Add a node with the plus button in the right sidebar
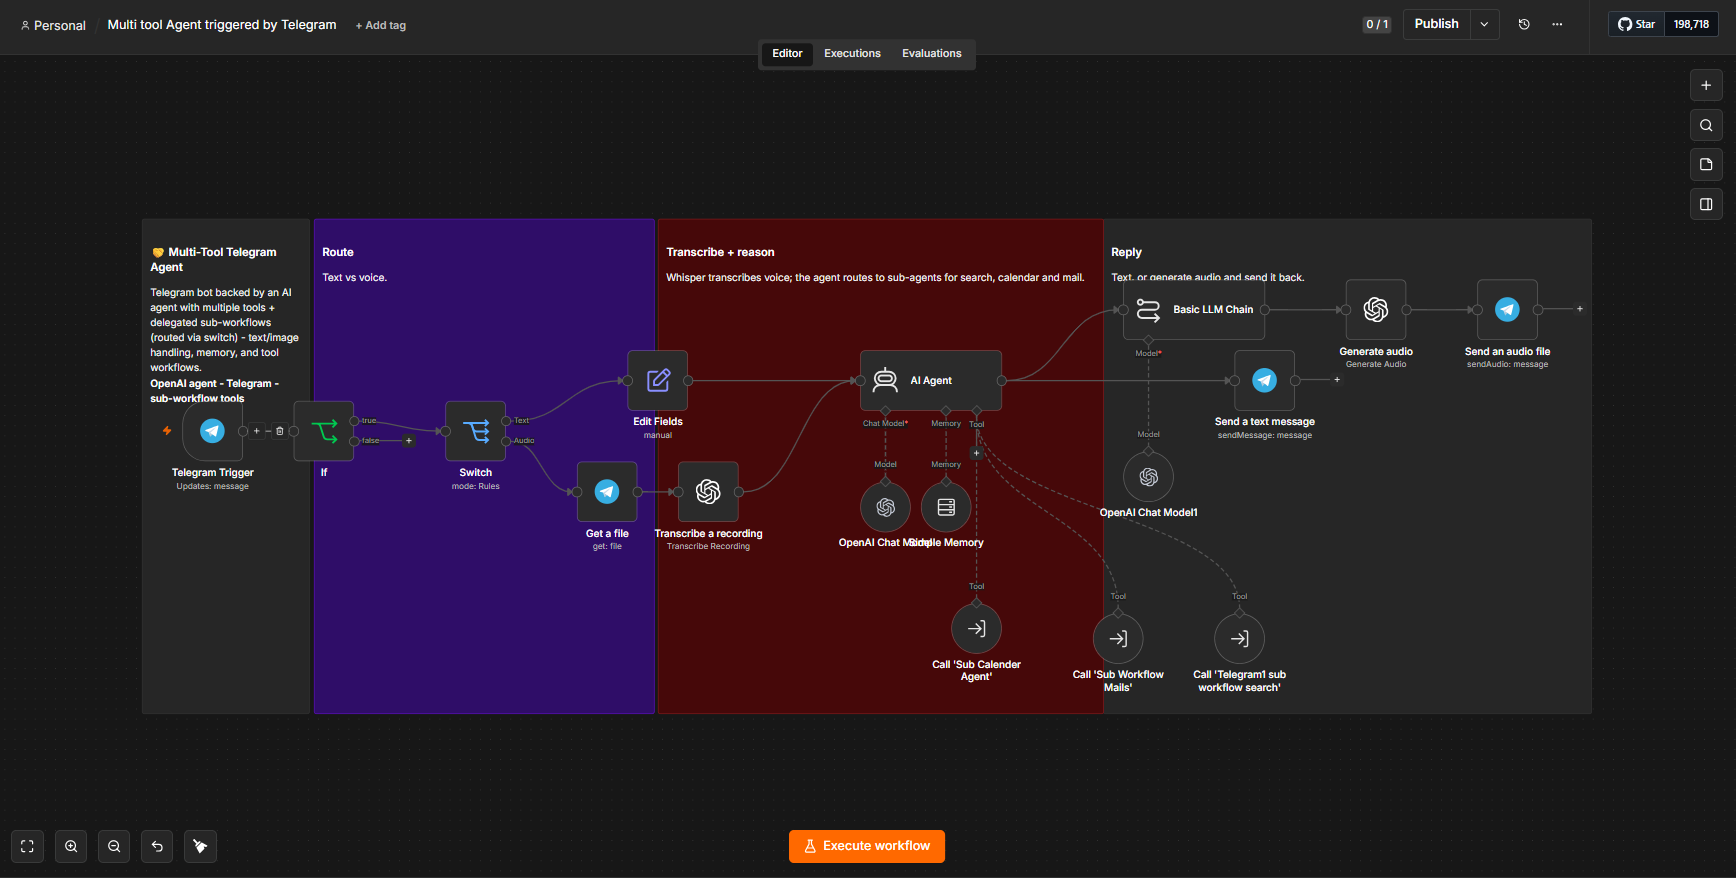This screenshot has width=1736, height=878. (x=1706, y=86)
